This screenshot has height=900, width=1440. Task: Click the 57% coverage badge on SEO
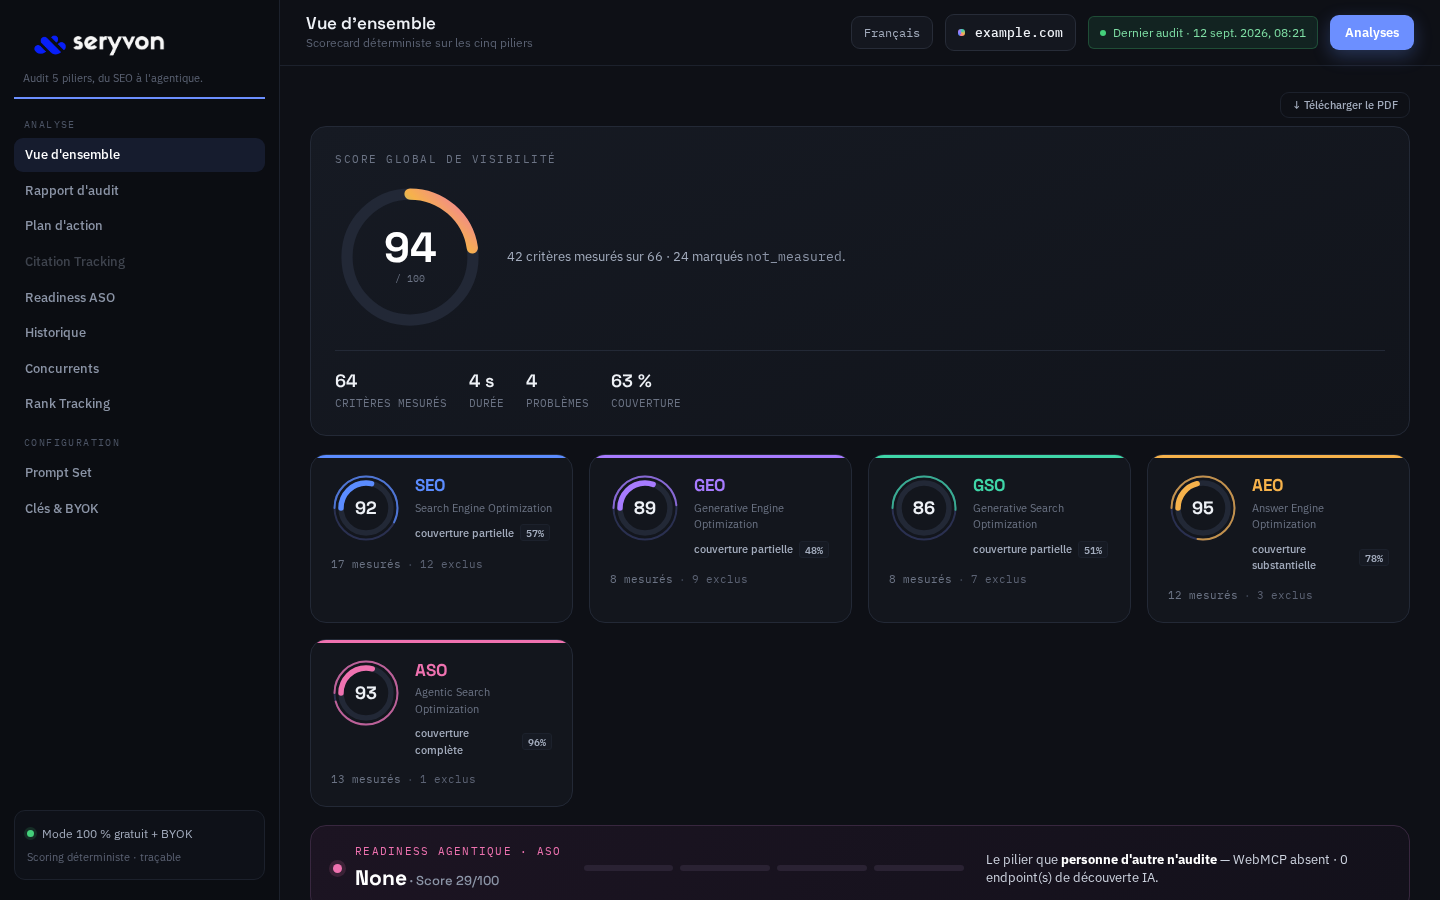point(535,534)
